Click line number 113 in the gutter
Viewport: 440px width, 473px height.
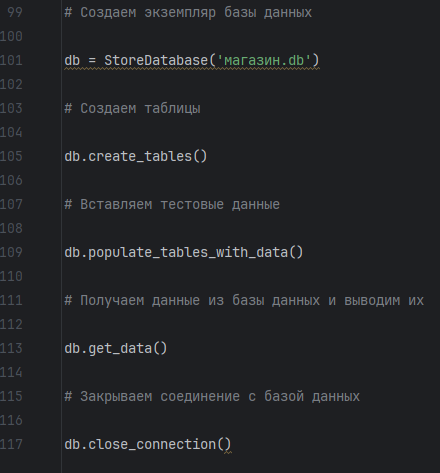click(x=11, y=348)
